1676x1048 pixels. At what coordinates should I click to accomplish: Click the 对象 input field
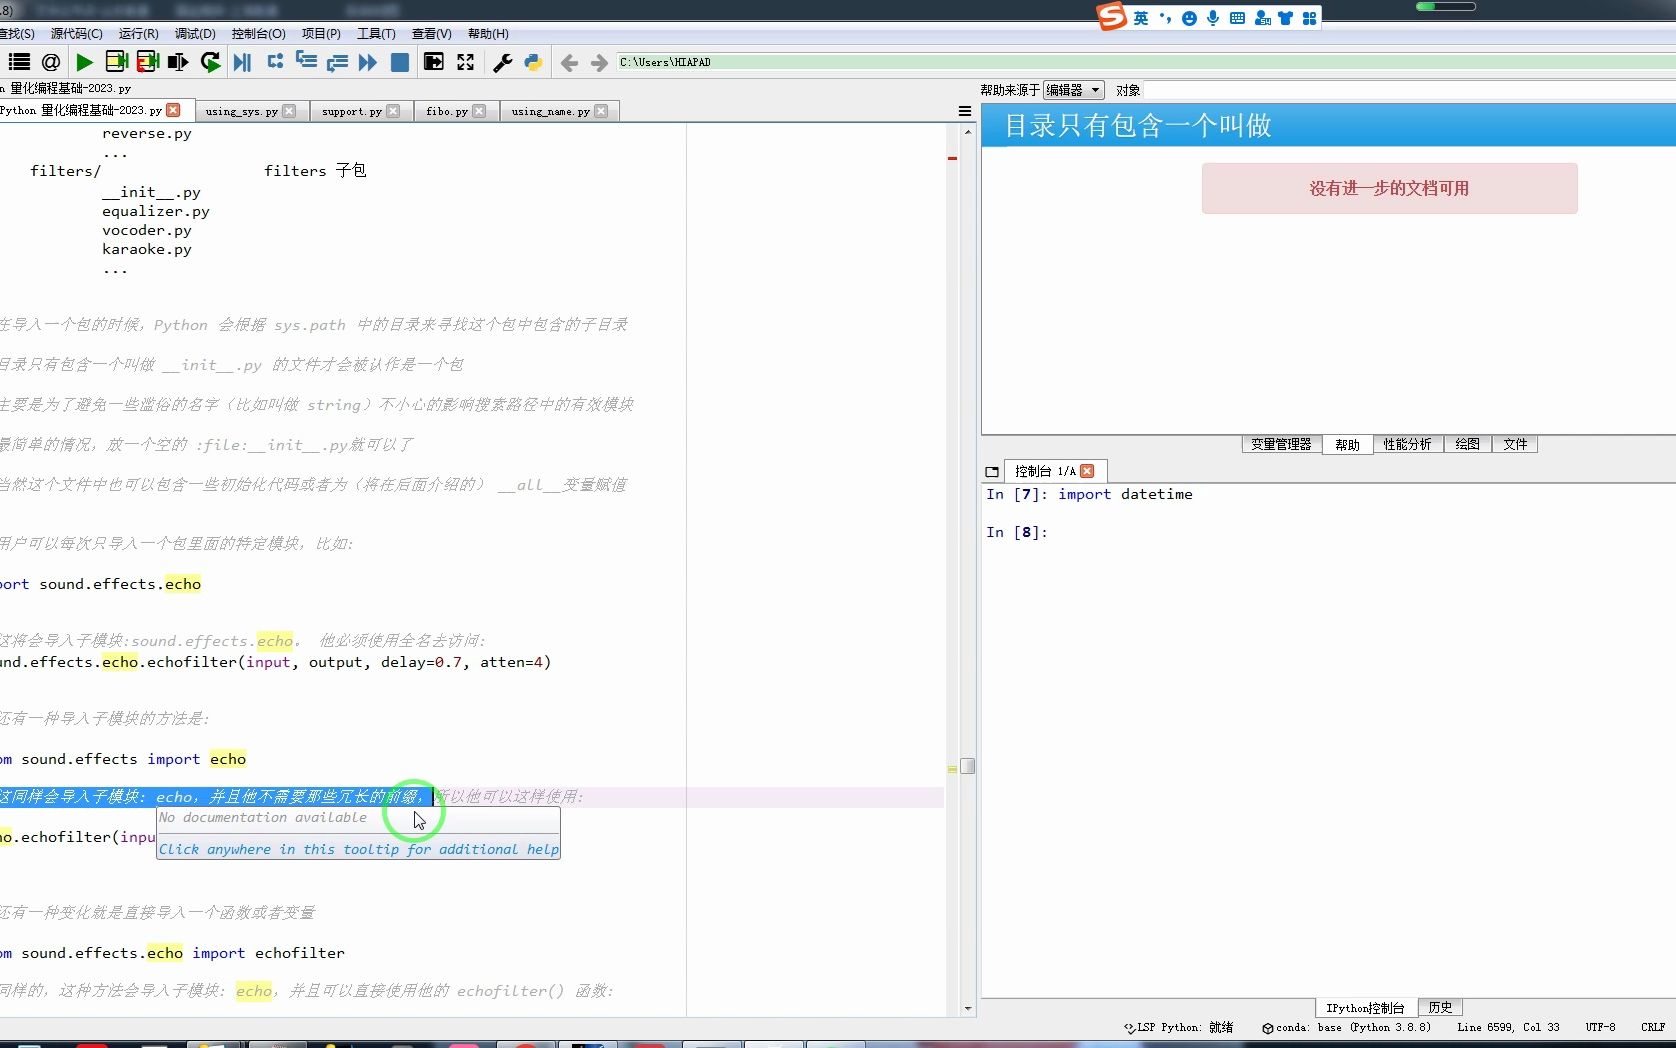(1409, 90)
